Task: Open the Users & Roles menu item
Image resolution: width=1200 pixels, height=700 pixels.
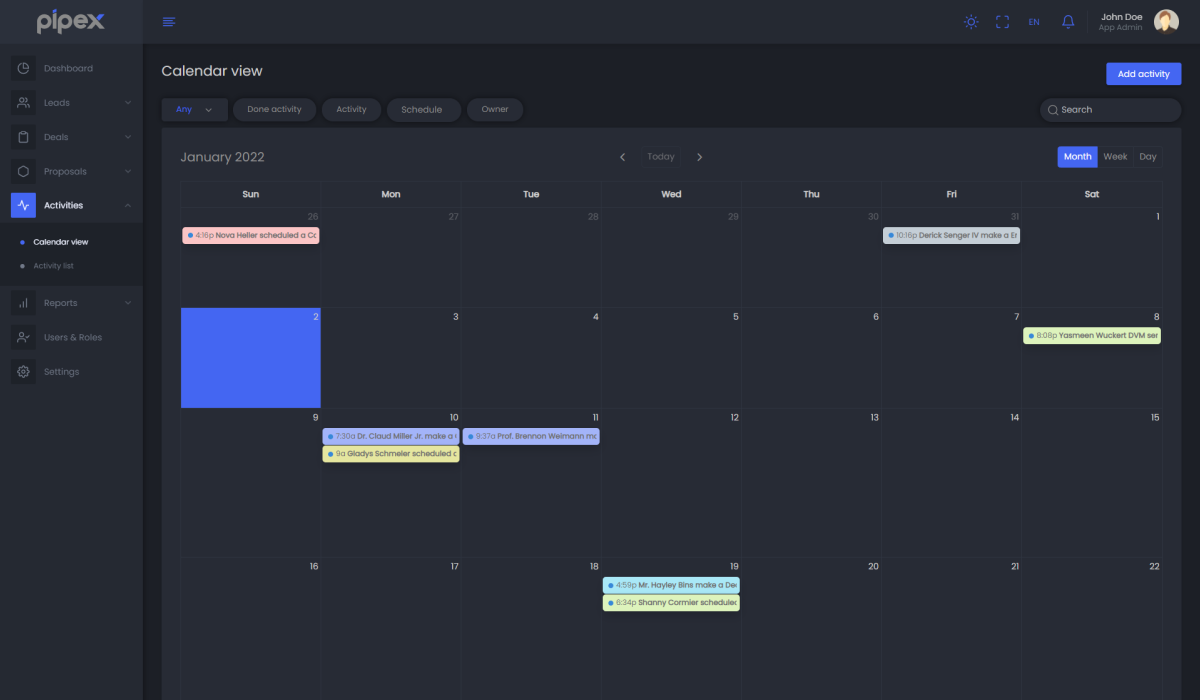Action: click(x=72, y=338)
